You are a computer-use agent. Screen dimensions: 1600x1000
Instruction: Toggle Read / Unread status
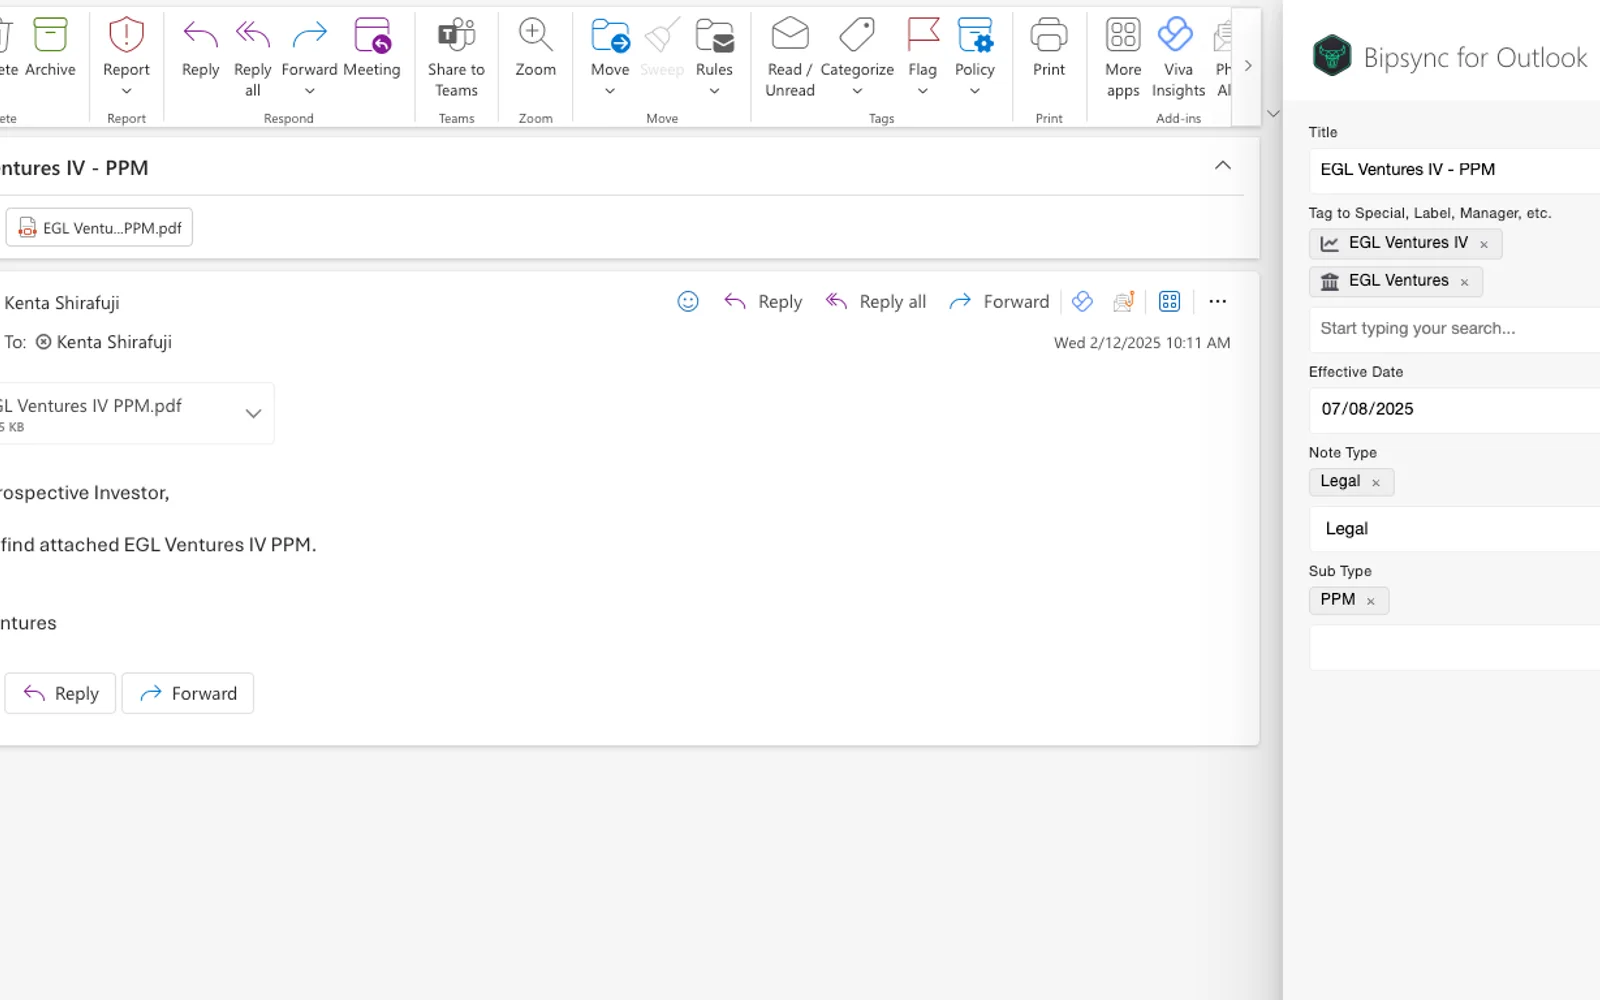point(790,57)
